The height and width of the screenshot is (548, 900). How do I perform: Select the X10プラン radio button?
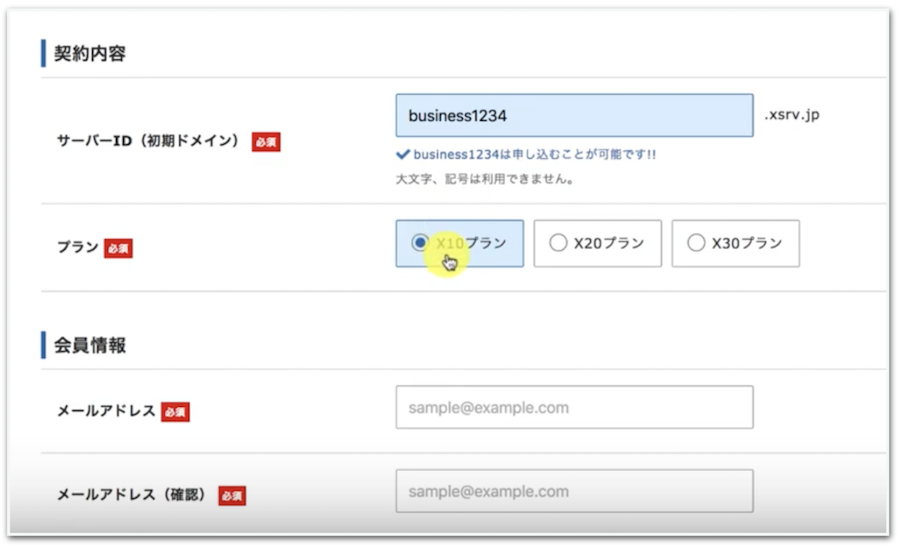point(420,243)
